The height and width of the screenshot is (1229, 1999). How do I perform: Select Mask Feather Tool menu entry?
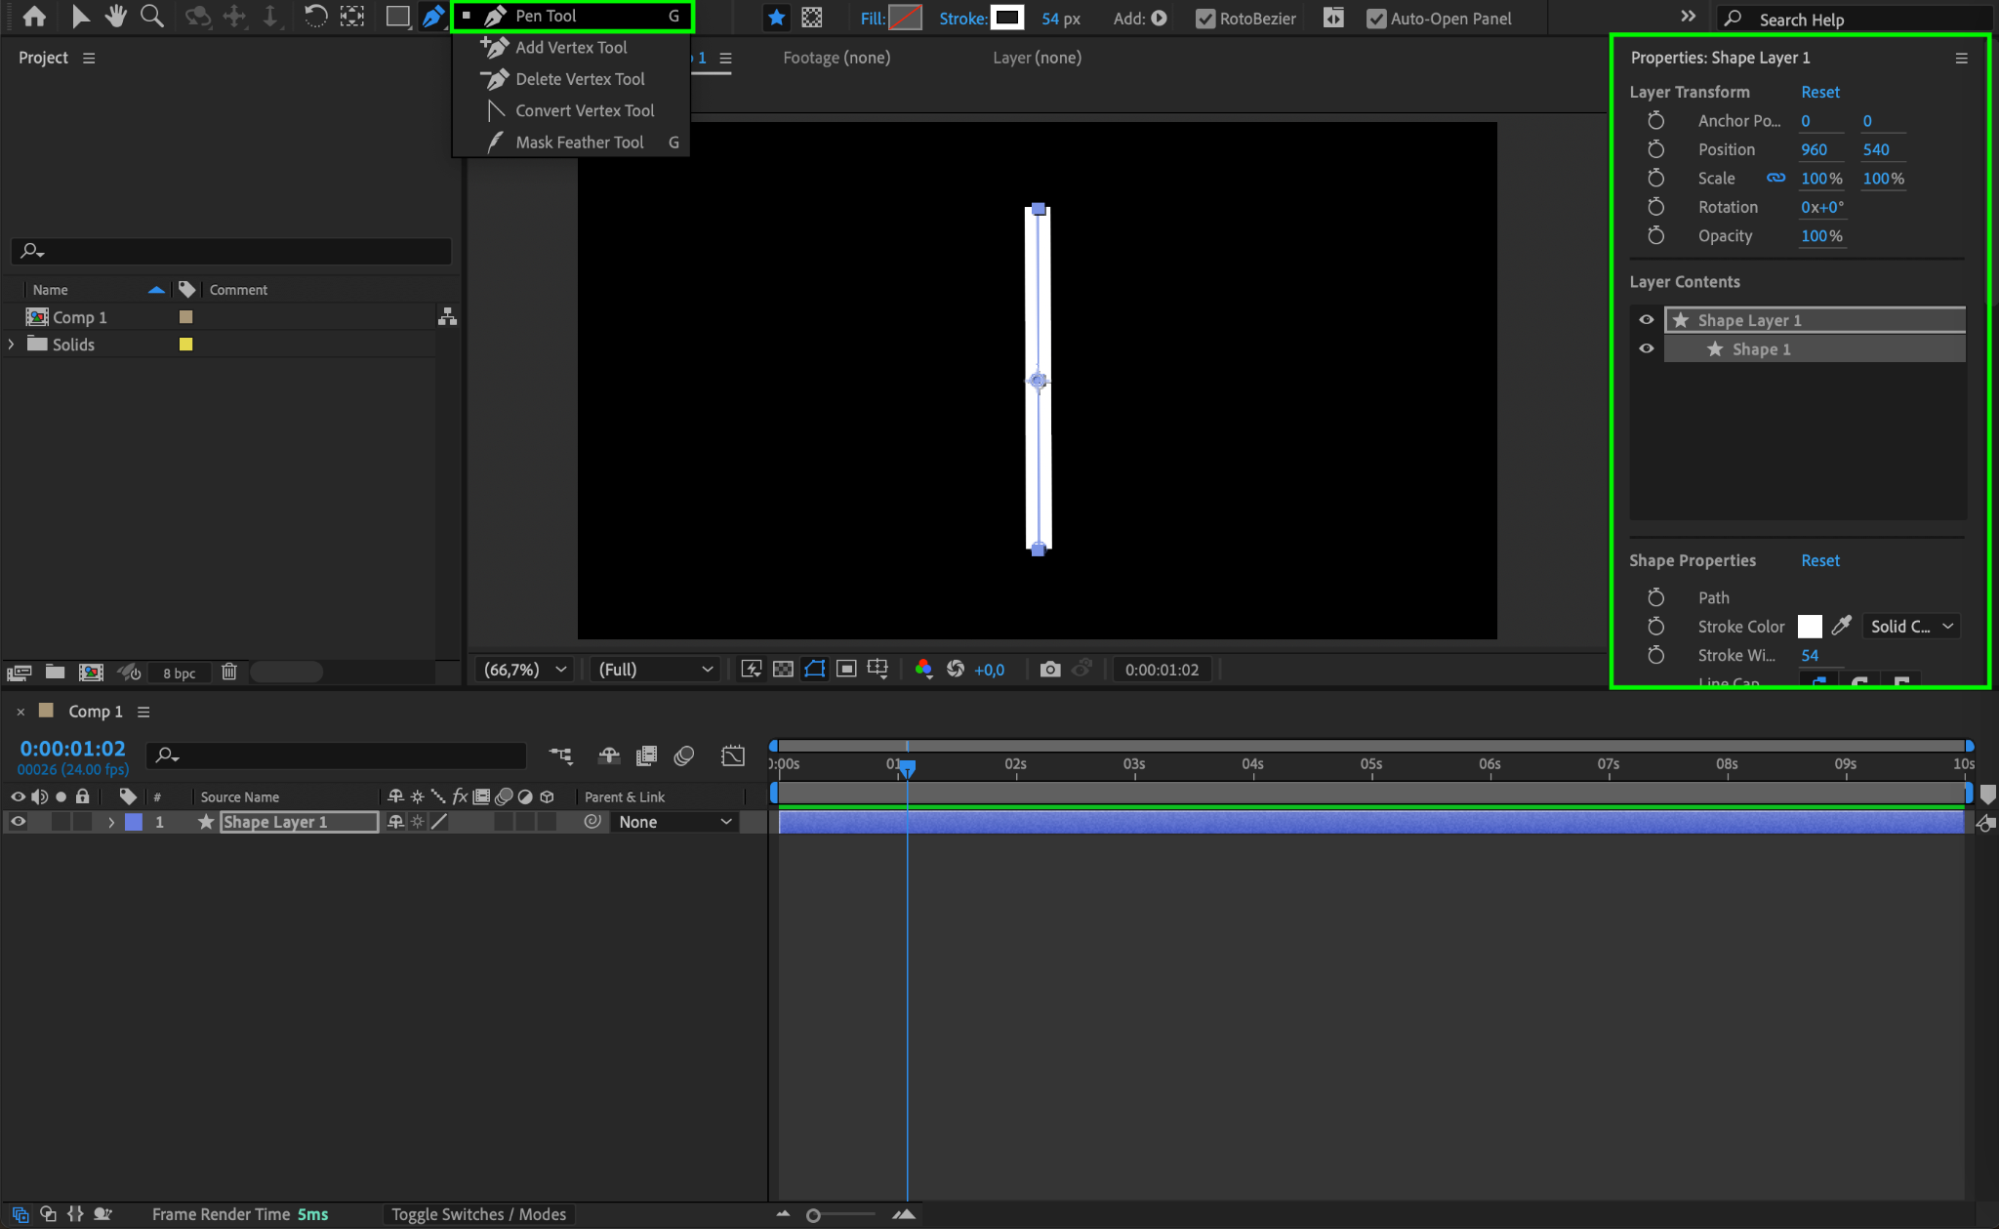coord(579,142)
